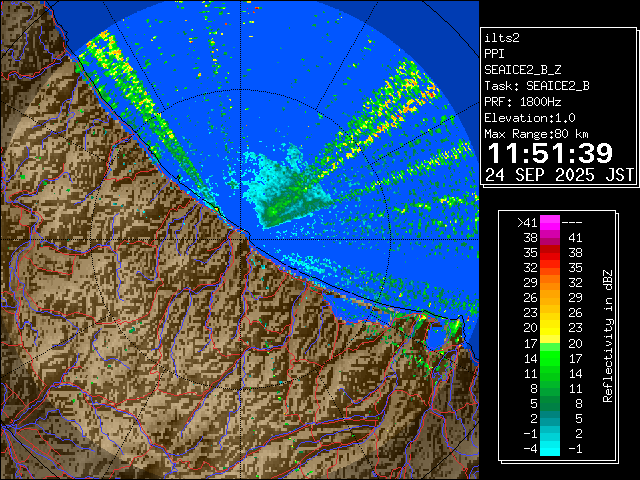640x480 pixels.
Task: Select the 'PPI' scan type text
Action: (x=495, y=53)
